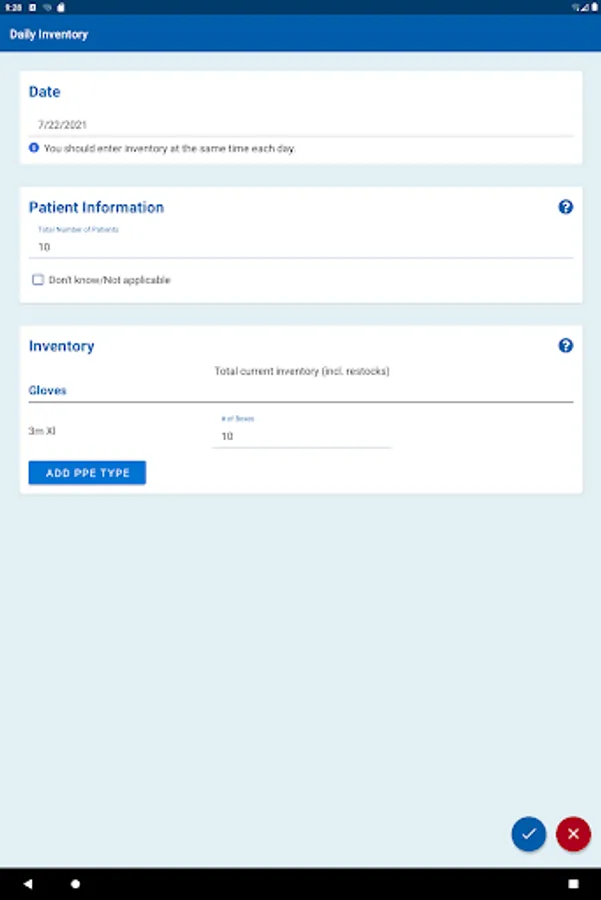Tap the Daily Inventory title bar text
Viewport: 601px width, 900px height.
(49, 34)
